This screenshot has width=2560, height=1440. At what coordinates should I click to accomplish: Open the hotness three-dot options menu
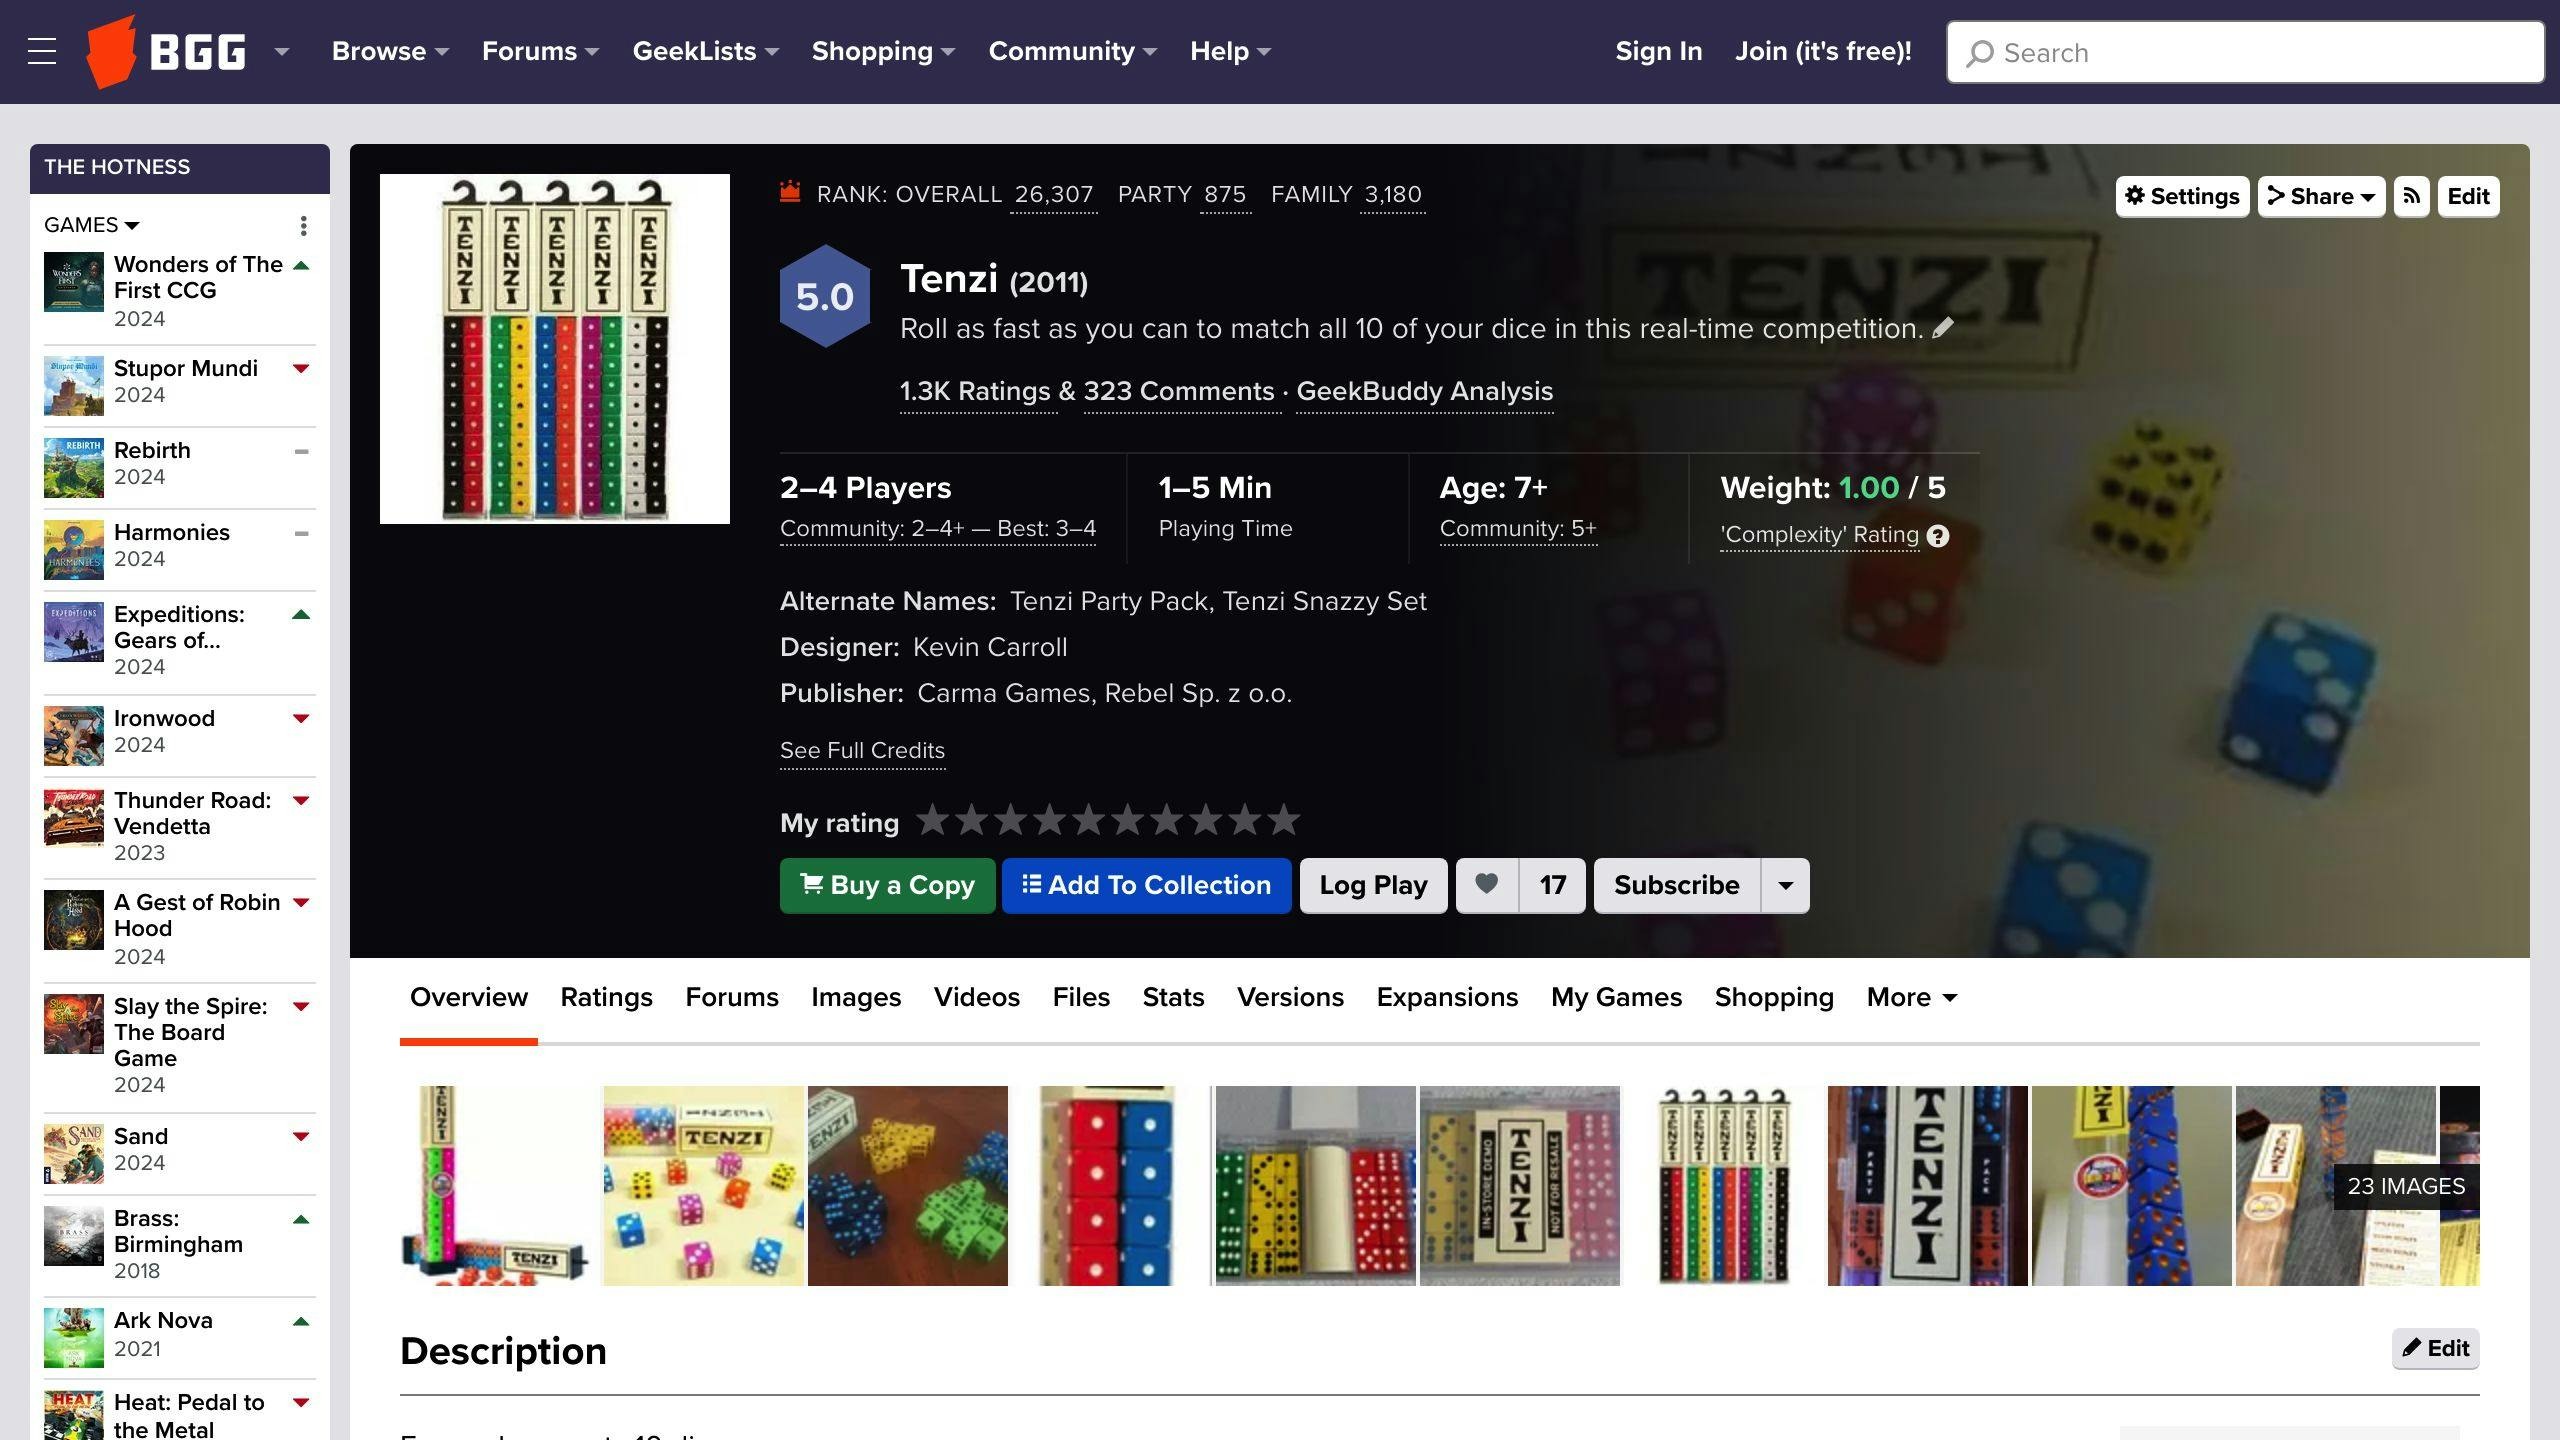point(303,225)
